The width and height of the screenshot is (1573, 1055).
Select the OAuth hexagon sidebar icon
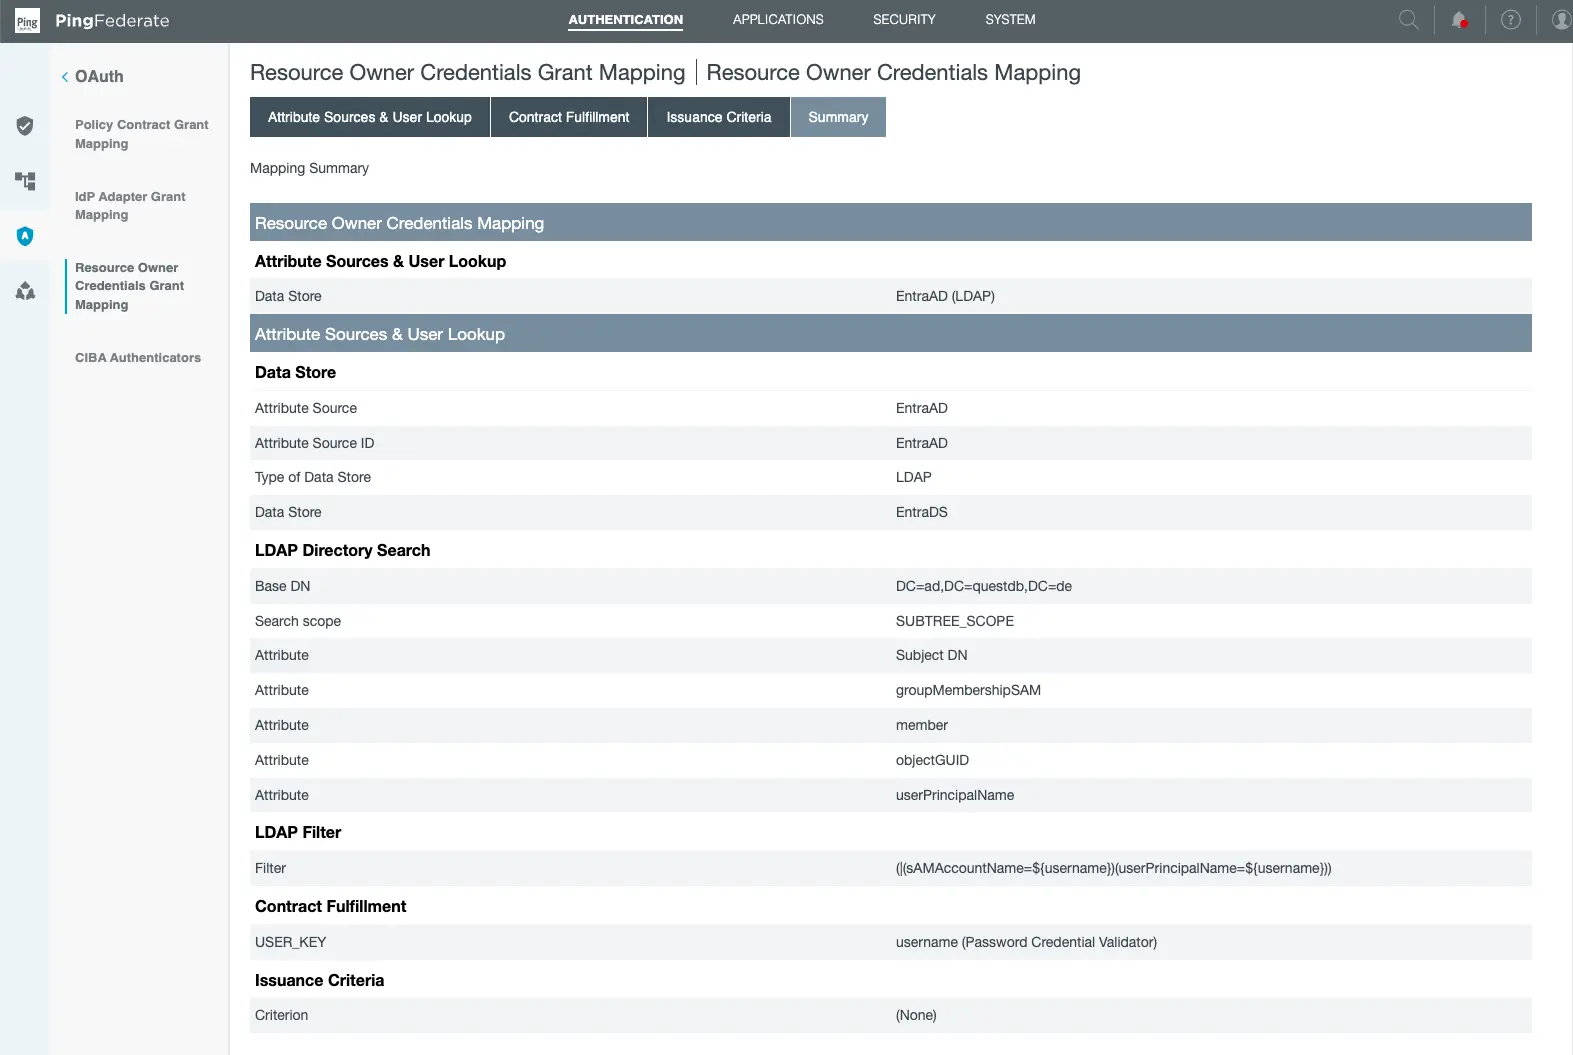click(x=25, y=236)
